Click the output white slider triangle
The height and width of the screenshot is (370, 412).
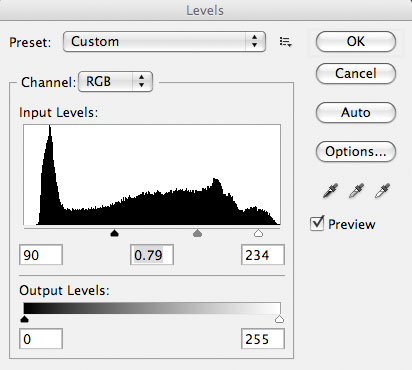[x=279, y=319]
